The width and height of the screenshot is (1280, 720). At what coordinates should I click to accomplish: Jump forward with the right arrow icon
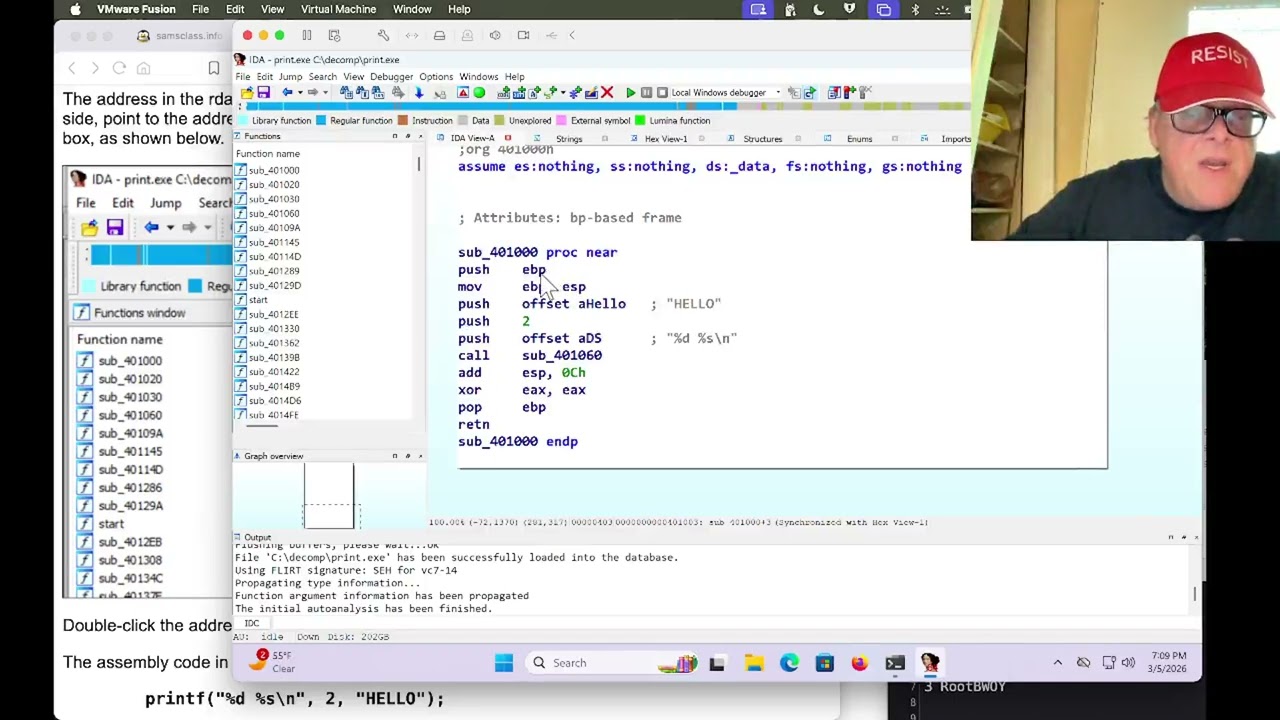[312, 93]
